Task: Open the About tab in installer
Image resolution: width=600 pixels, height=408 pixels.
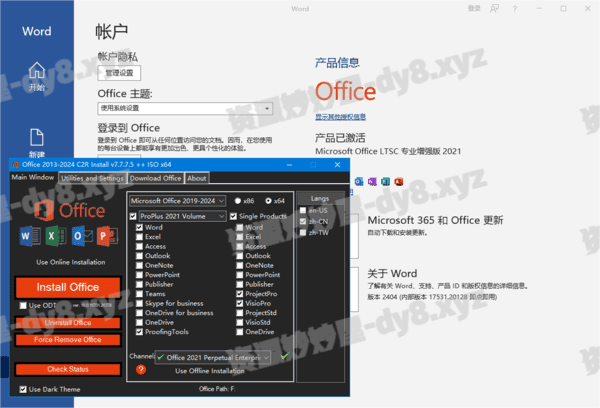Action: (x=197, y=178)
